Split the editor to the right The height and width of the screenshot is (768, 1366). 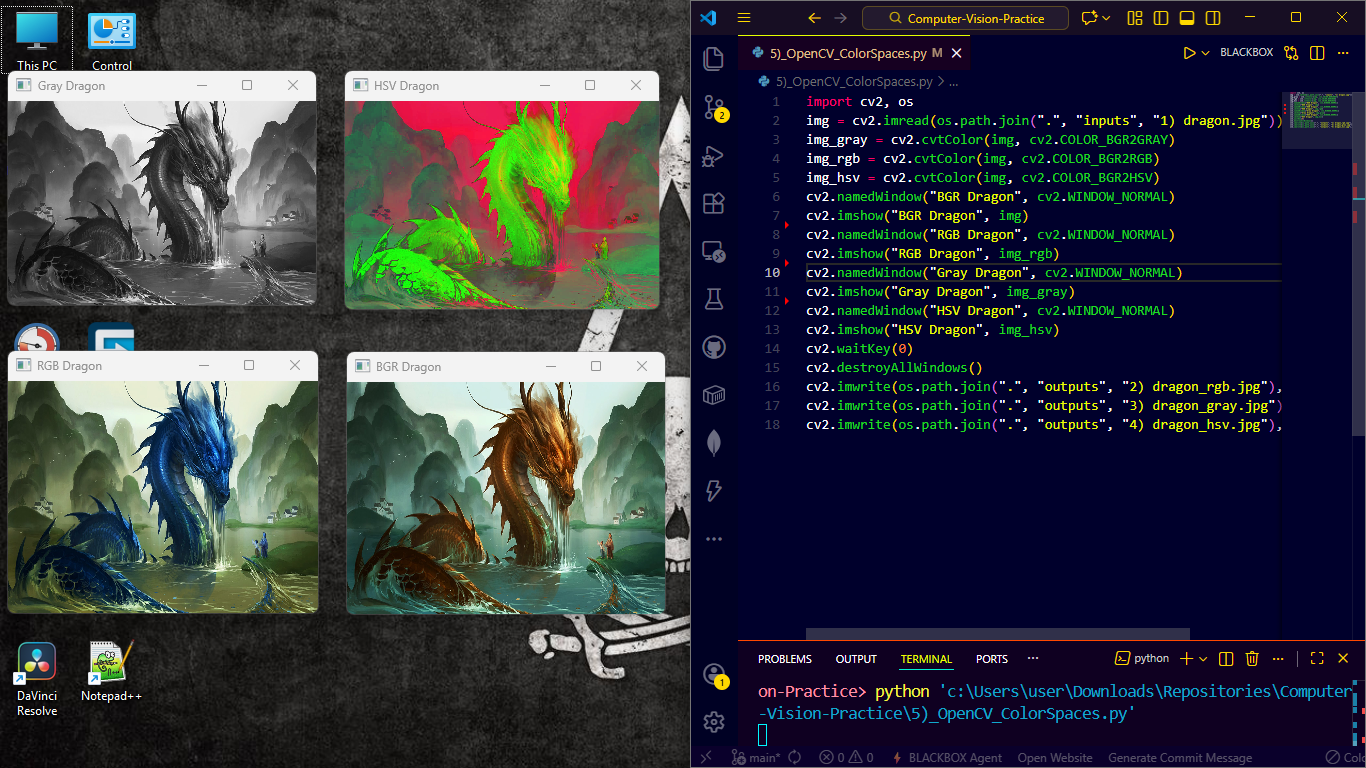point(1317,53)
